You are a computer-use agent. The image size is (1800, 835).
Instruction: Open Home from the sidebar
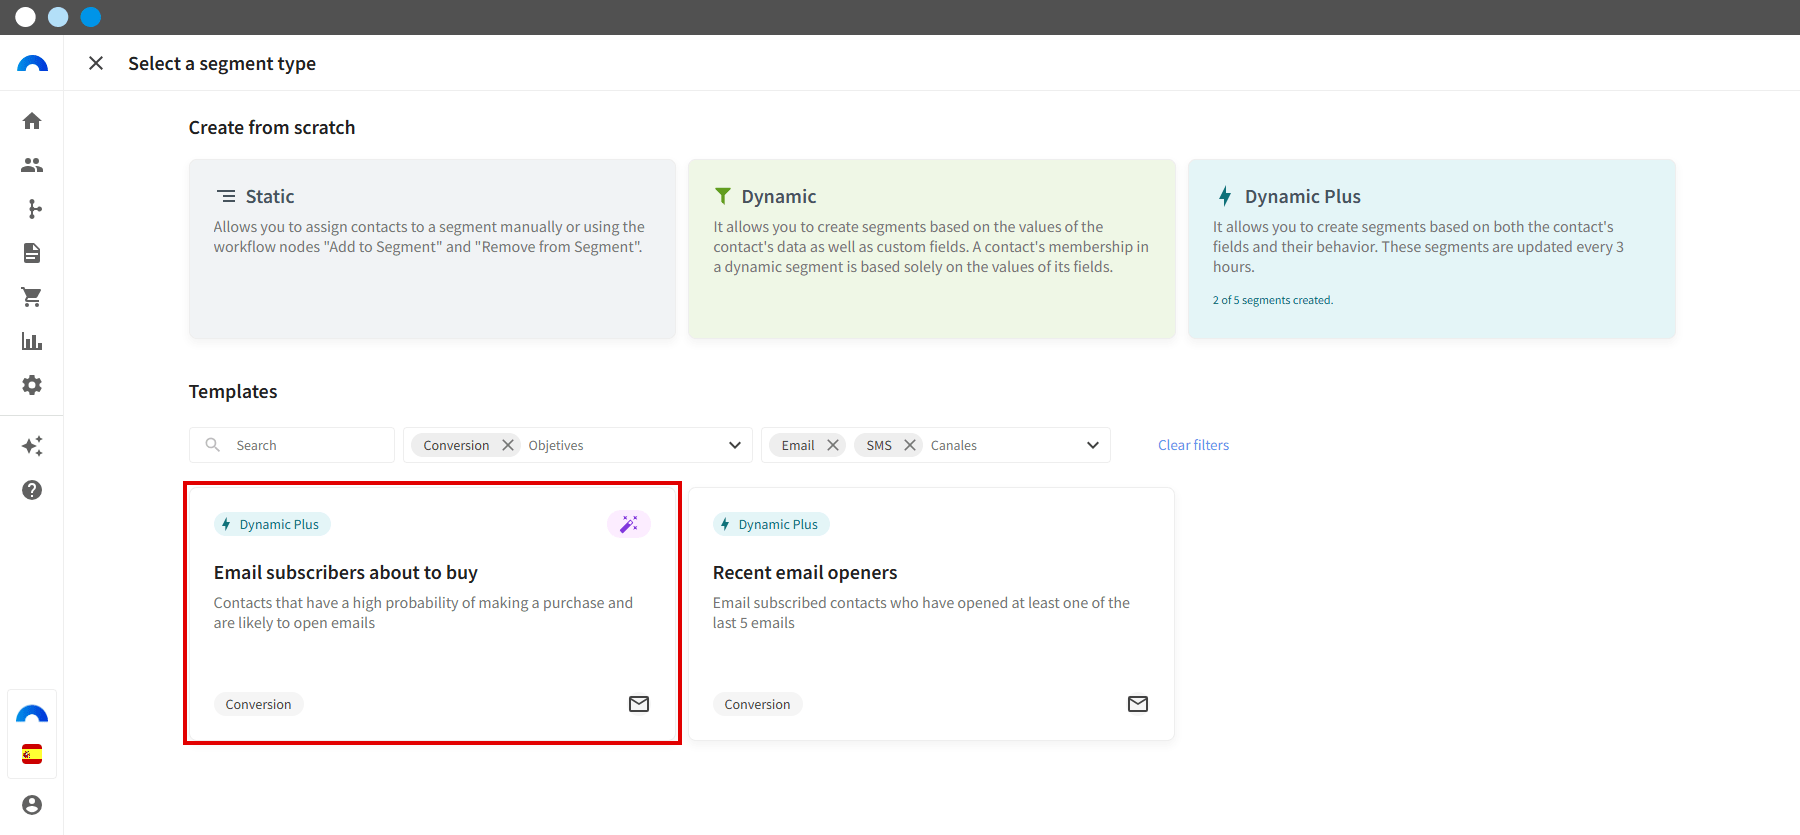pyautogui.click(x=32, y=121)
